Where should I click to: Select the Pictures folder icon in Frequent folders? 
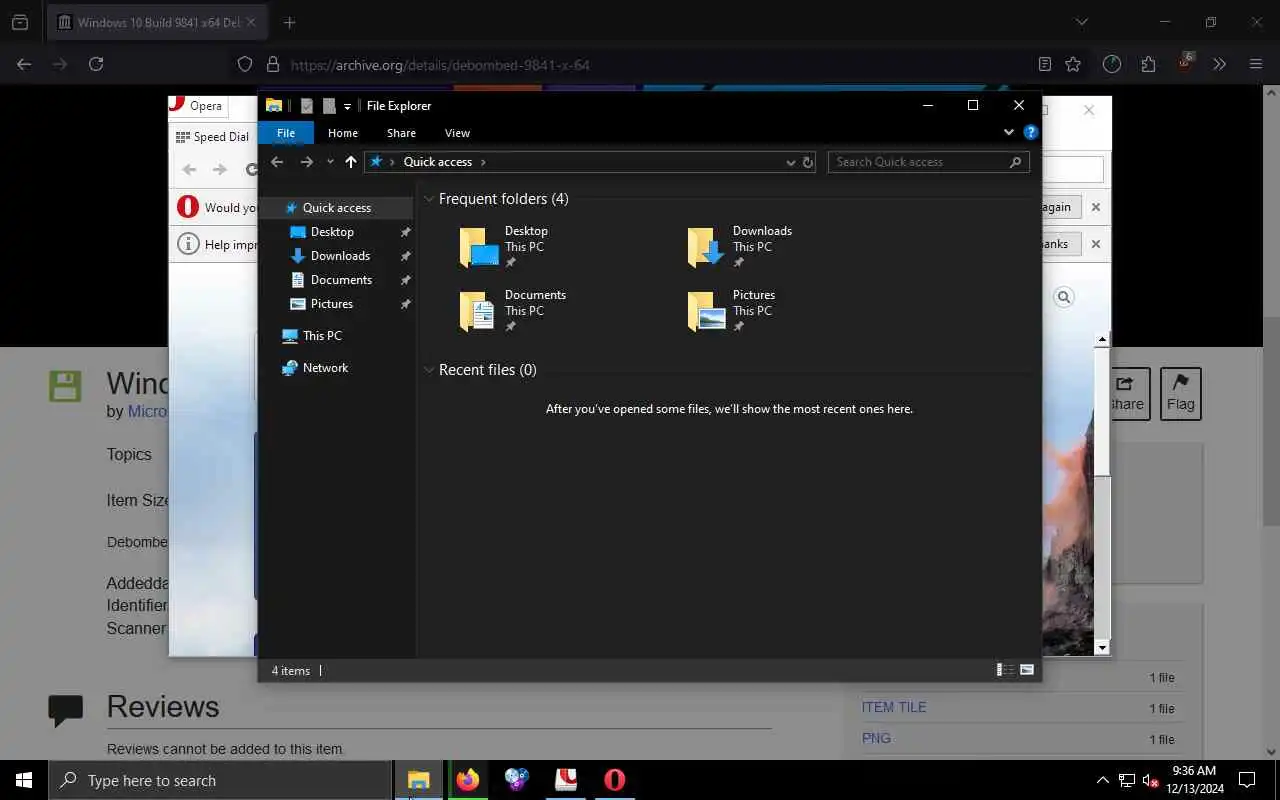[707, 311]
